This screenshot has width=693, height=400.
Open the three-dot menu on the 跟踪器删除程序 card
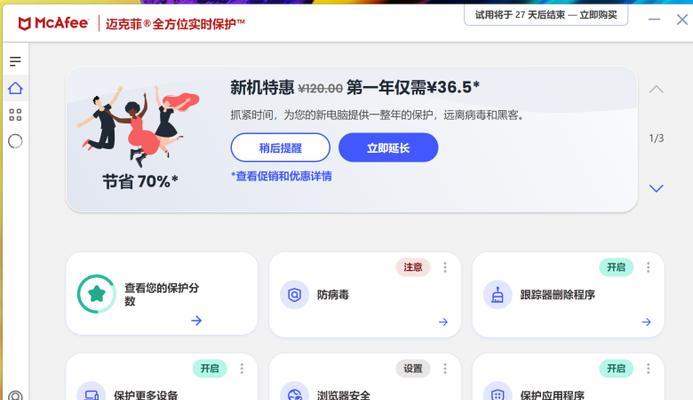[648, 267]
